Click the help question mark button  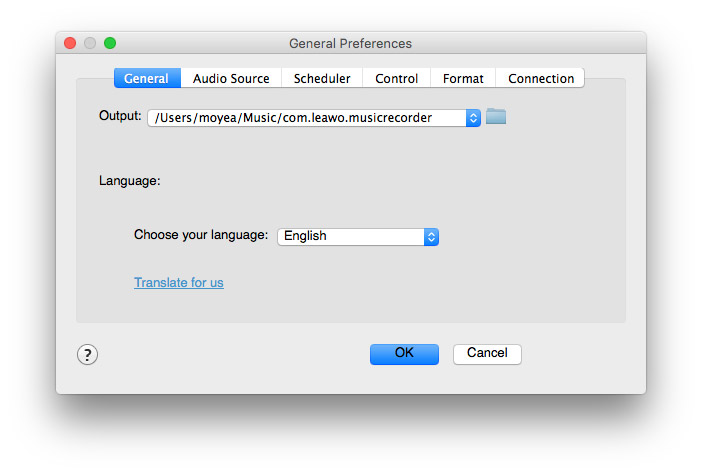(x=87, y=354)
